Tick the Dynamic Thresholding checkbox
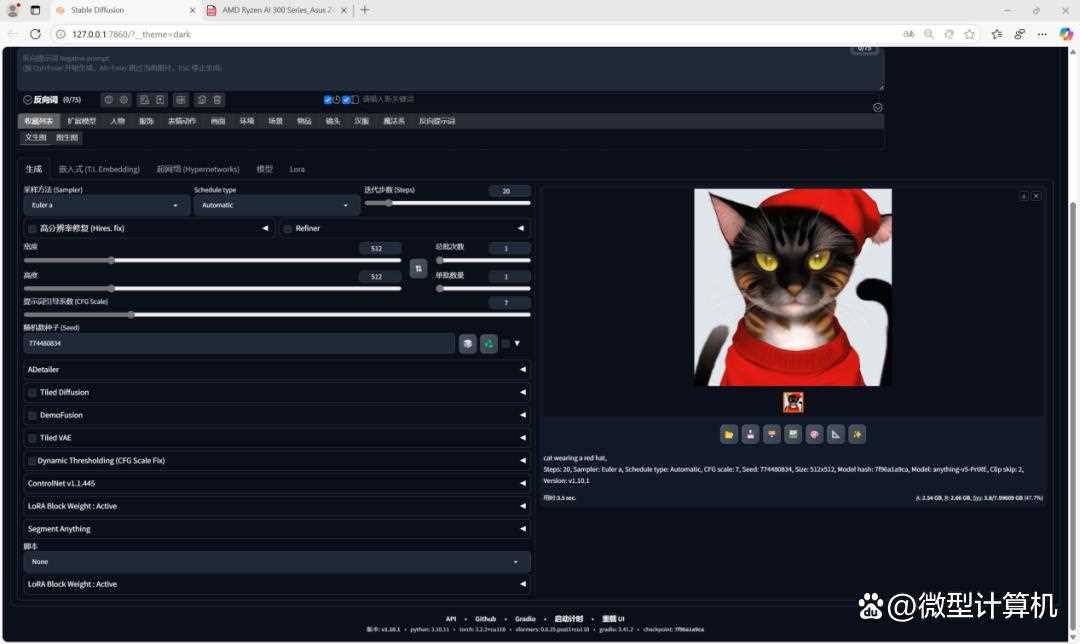 click(x=32, y=461)
